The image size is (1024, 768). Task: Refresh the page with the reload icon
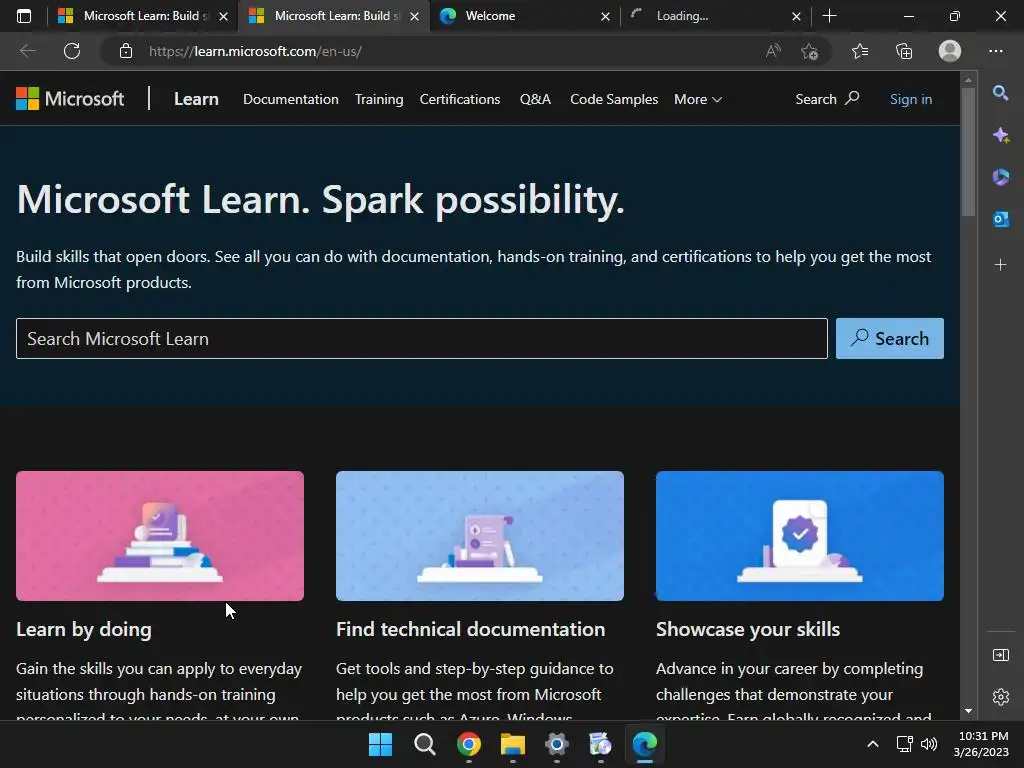[x=72, y=51]
